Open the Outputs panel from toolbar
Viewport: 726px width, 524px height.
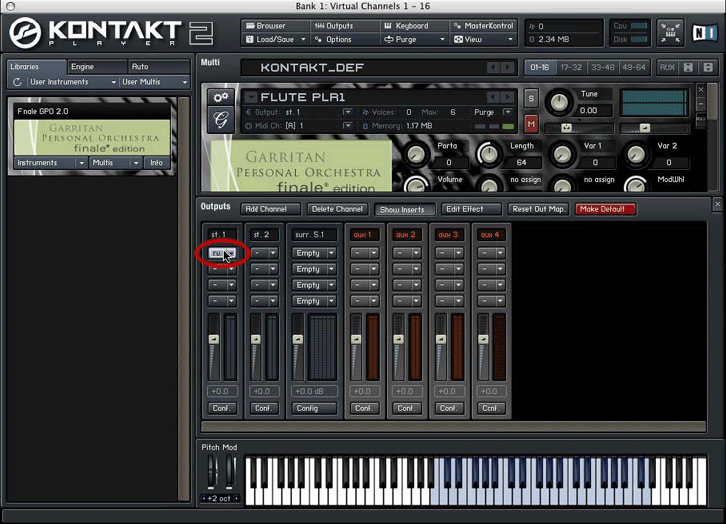(x=344, y=26)
